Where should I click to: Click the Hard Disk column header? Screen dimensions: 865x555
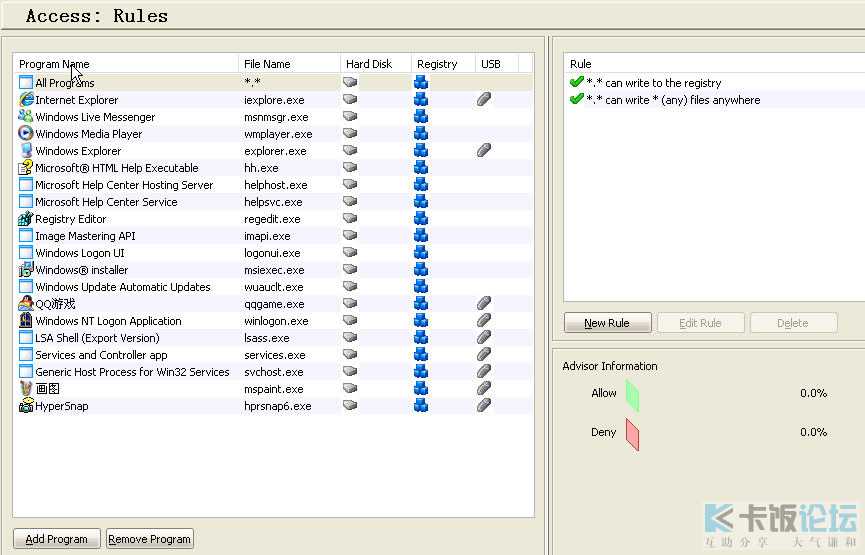(369, 64)
